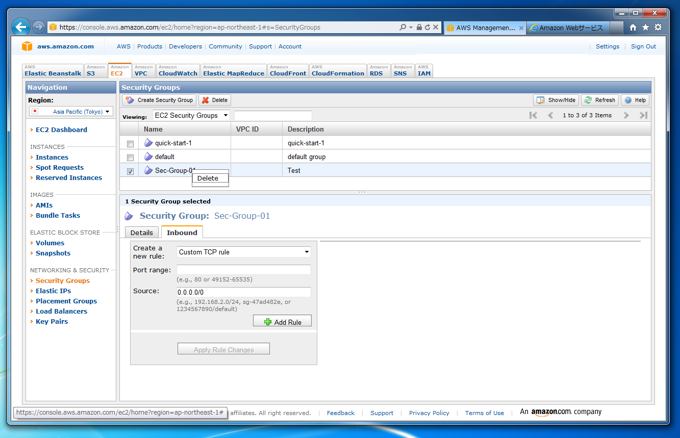
Task: Check the default group row checkbox
Action: tap(130, 157)
